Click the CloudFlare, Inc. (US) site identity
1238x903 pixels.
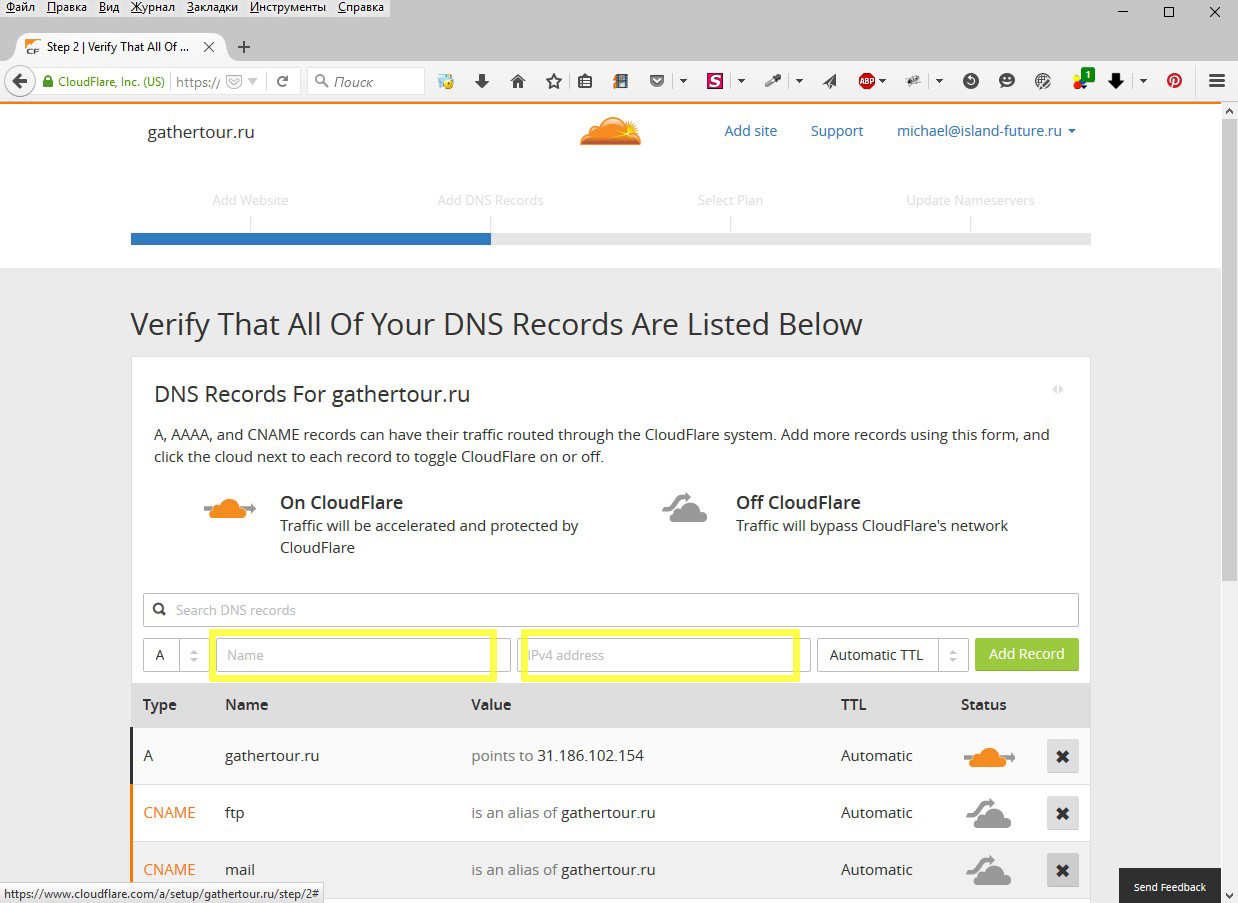point(103,82)
